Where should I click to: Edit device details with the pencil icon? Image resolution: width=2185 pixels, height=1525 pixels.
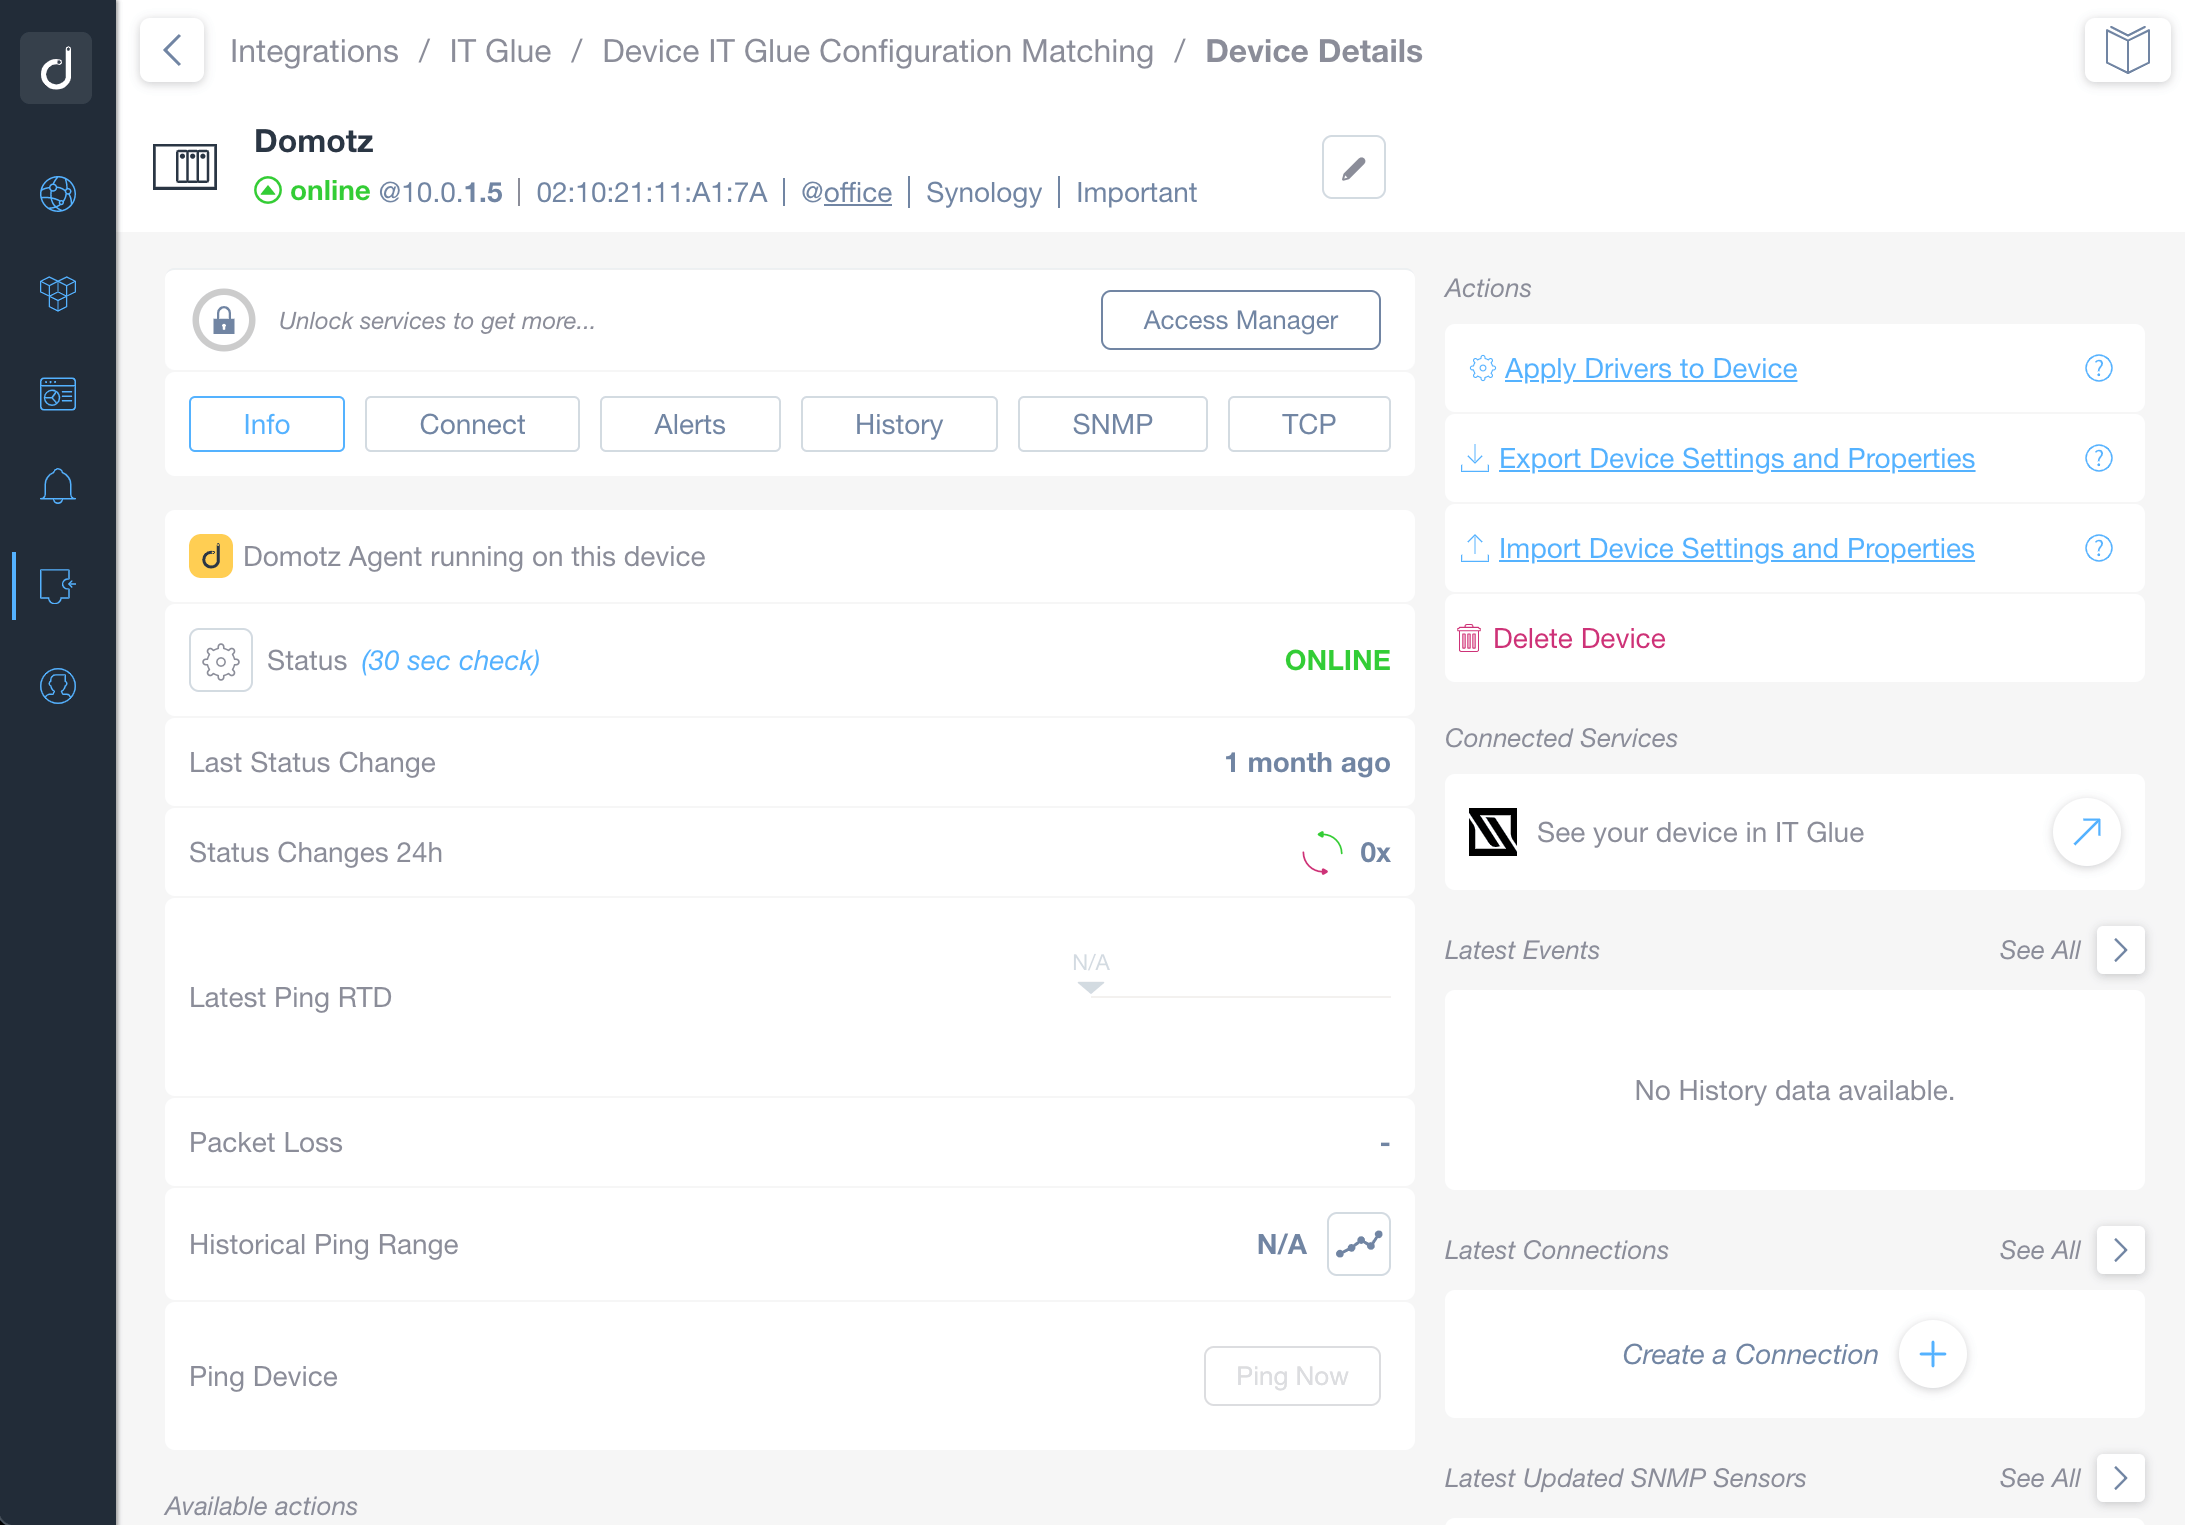(x=1353, y=167)
